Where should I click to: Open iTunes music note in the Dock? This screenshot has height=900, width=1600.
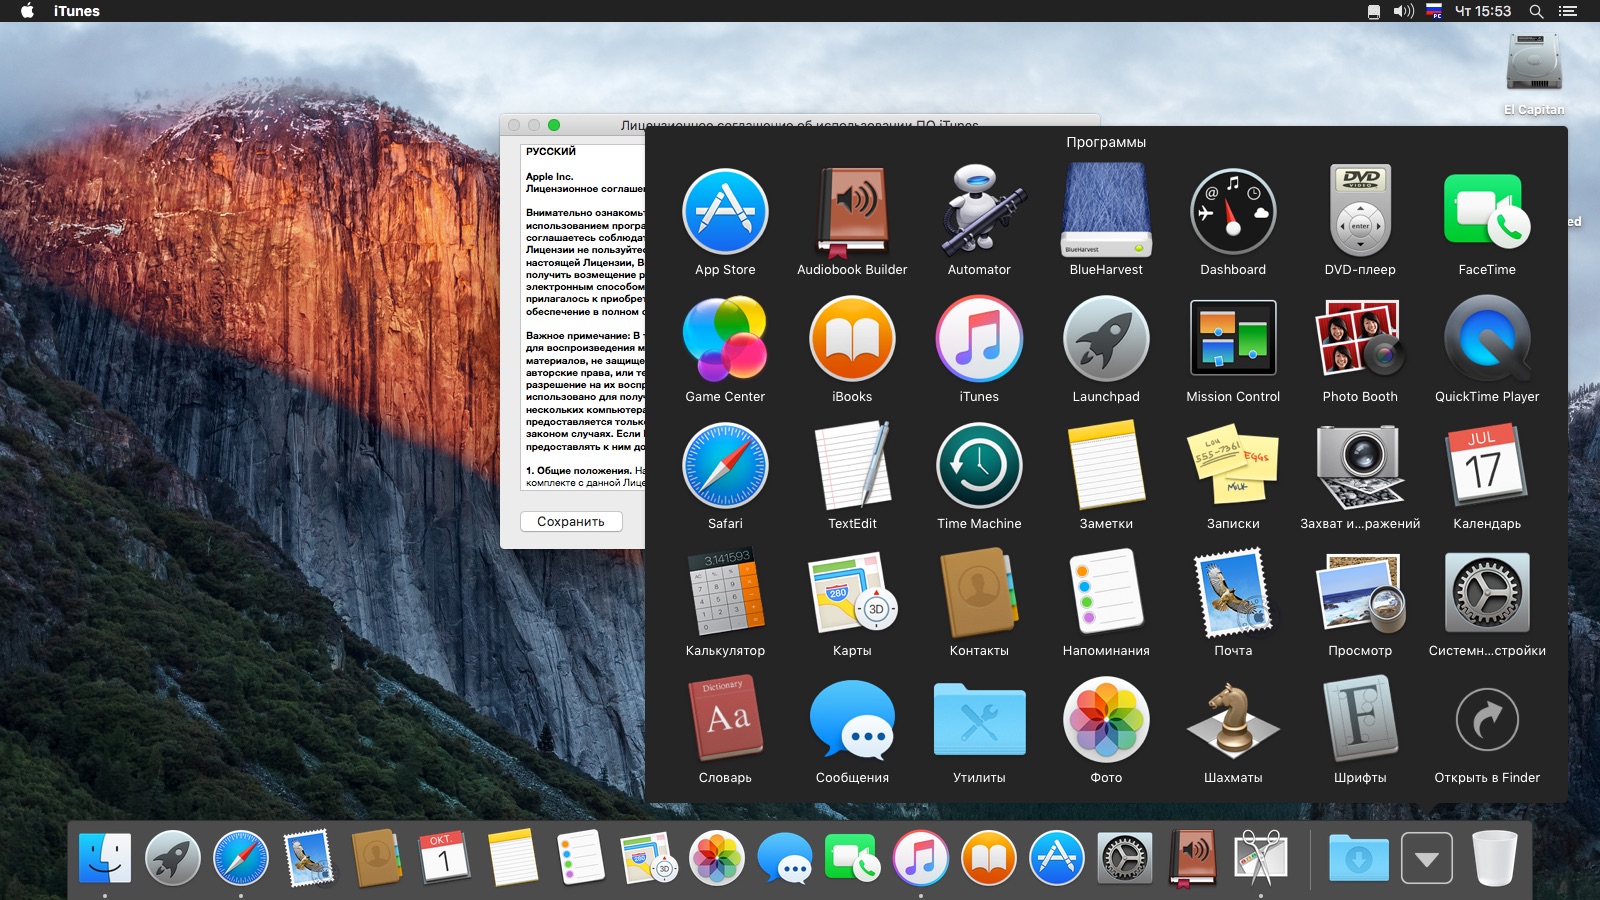tap(920, 858)
